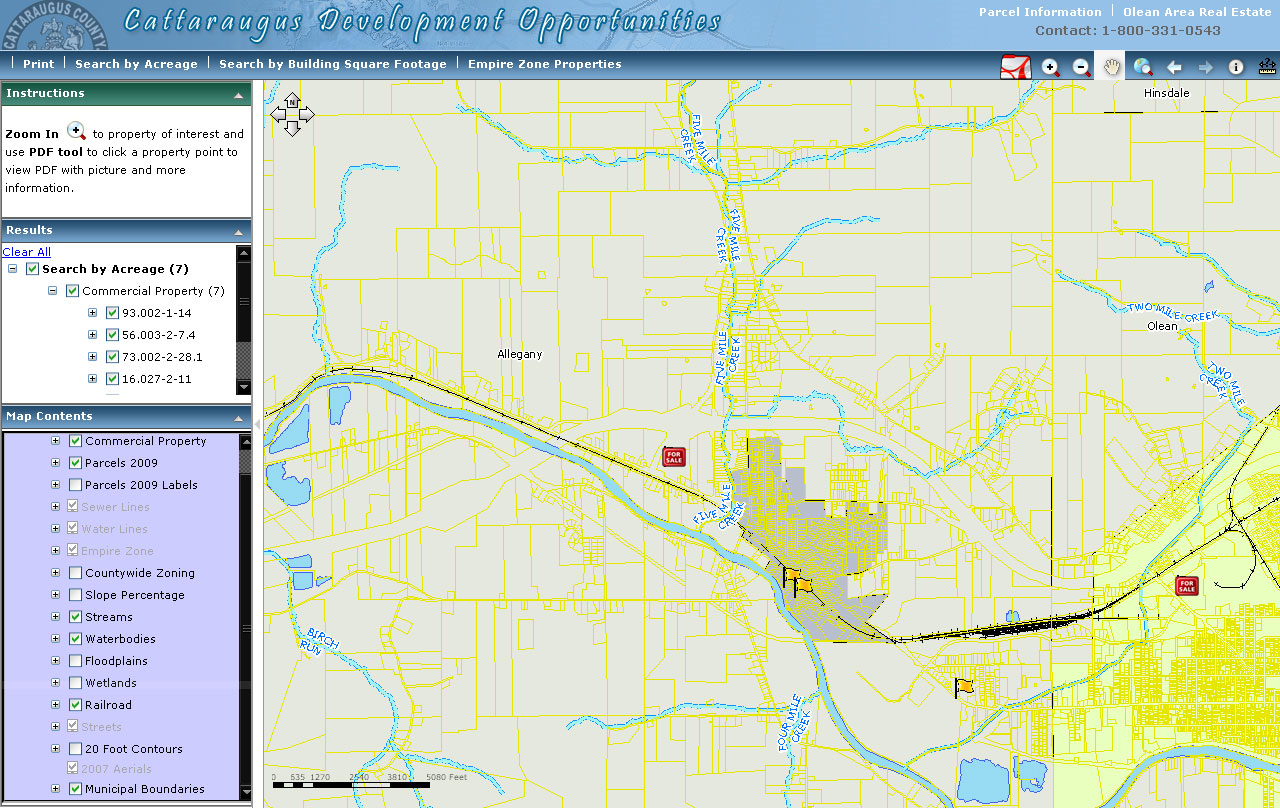Screen dimensions: 1280x808
Task: Turn on the Floodplains layer
Action: (x=76, y=661)
